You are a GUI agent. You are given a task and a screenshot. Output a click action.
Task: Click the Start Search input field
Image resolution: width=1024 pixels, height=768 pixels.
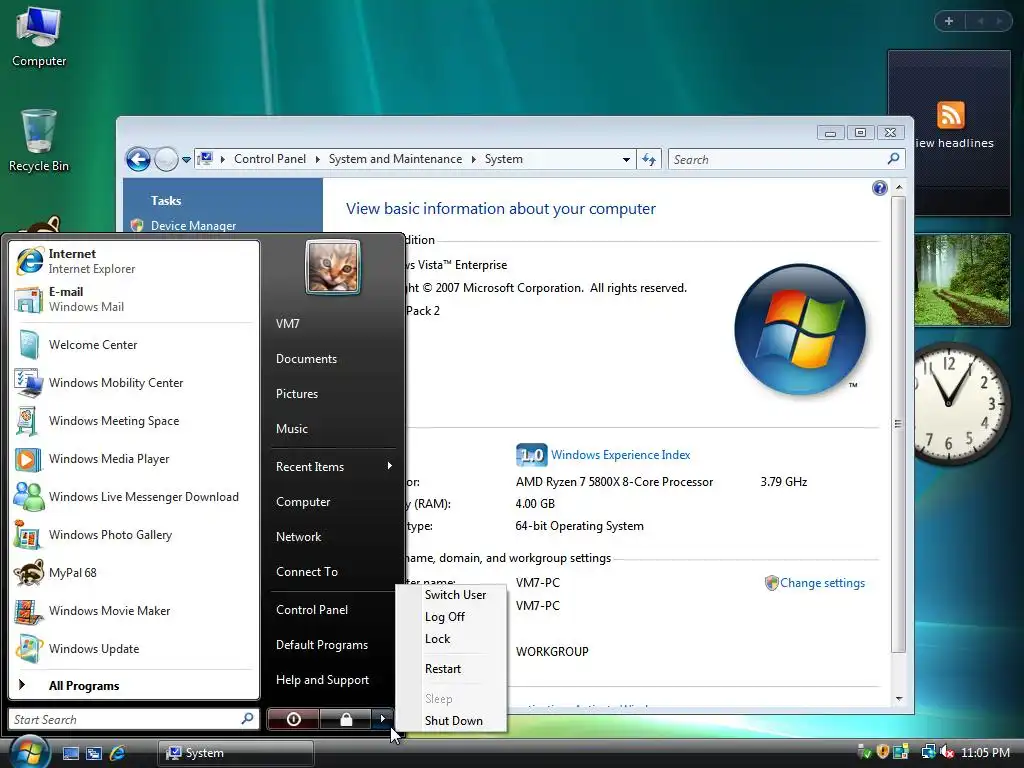click(124, 719)
